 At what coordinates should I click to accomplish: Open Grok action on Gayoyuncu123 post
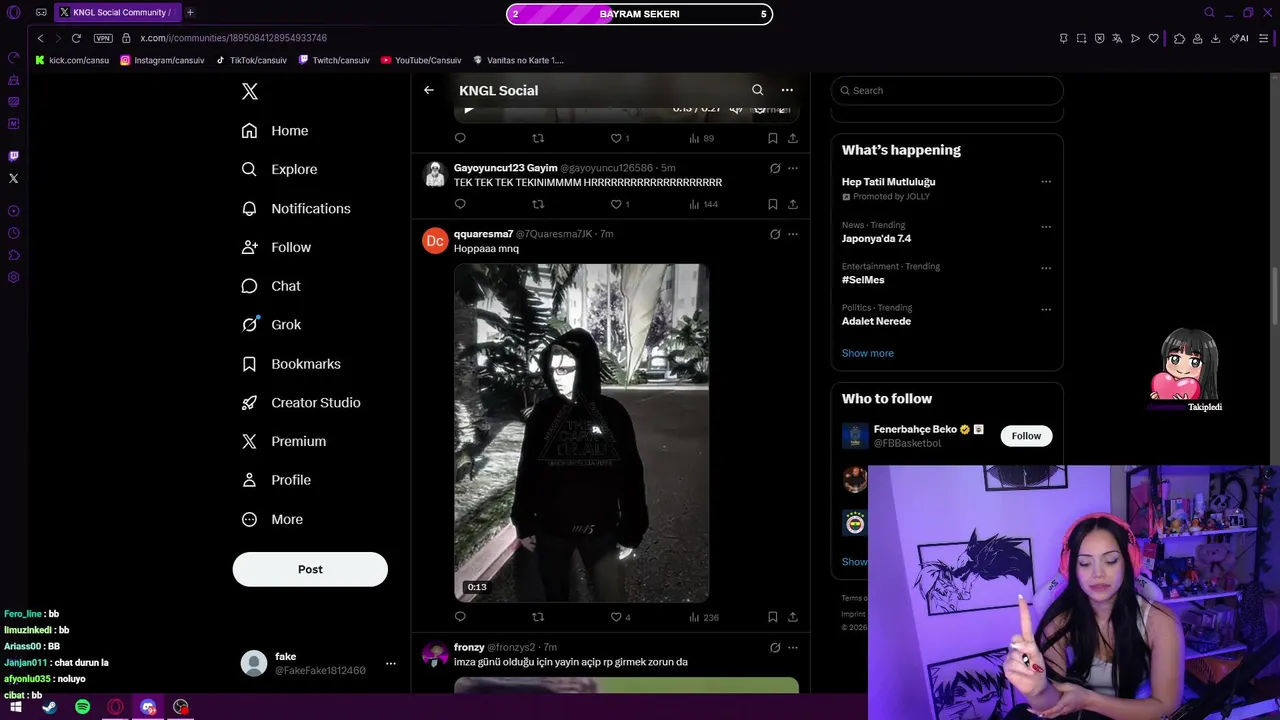click(775, 168)
